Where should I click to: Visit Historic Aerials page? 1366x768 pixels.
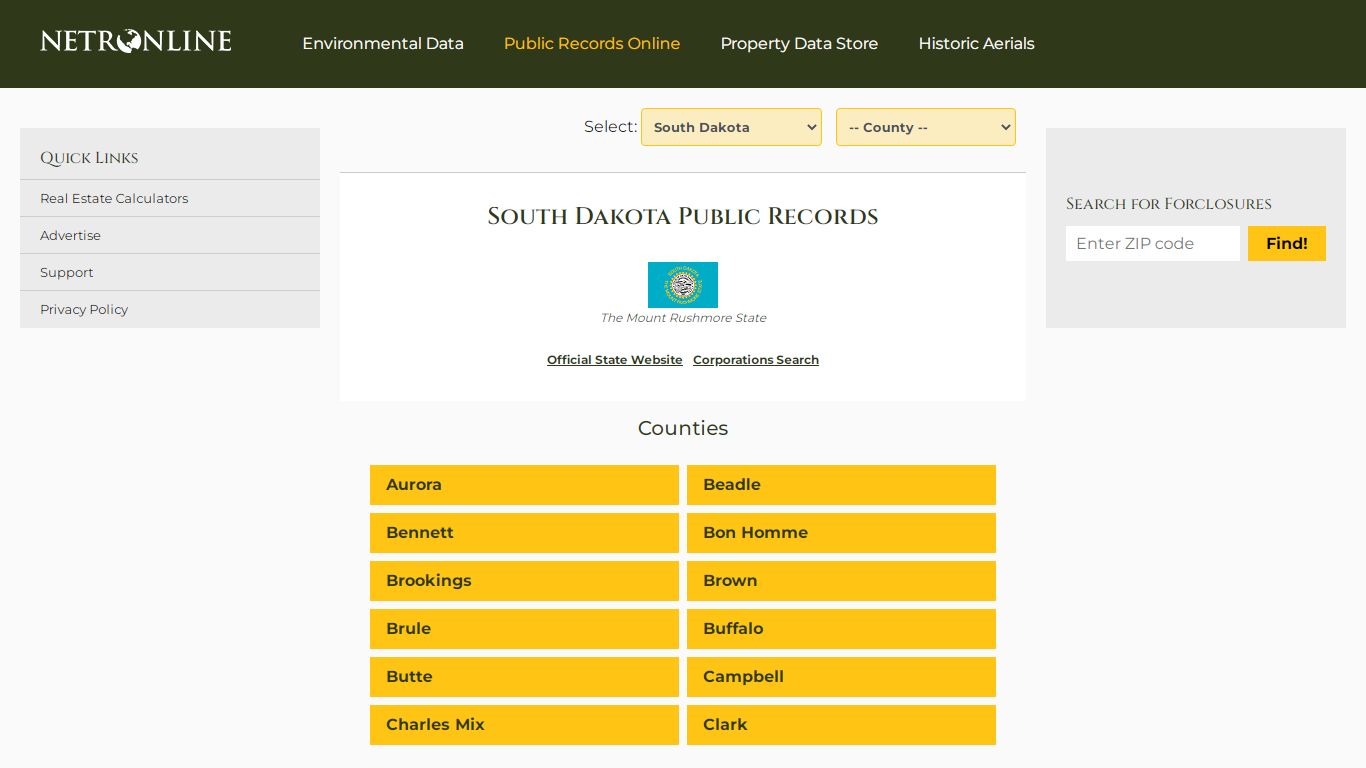tap(976, 43)
